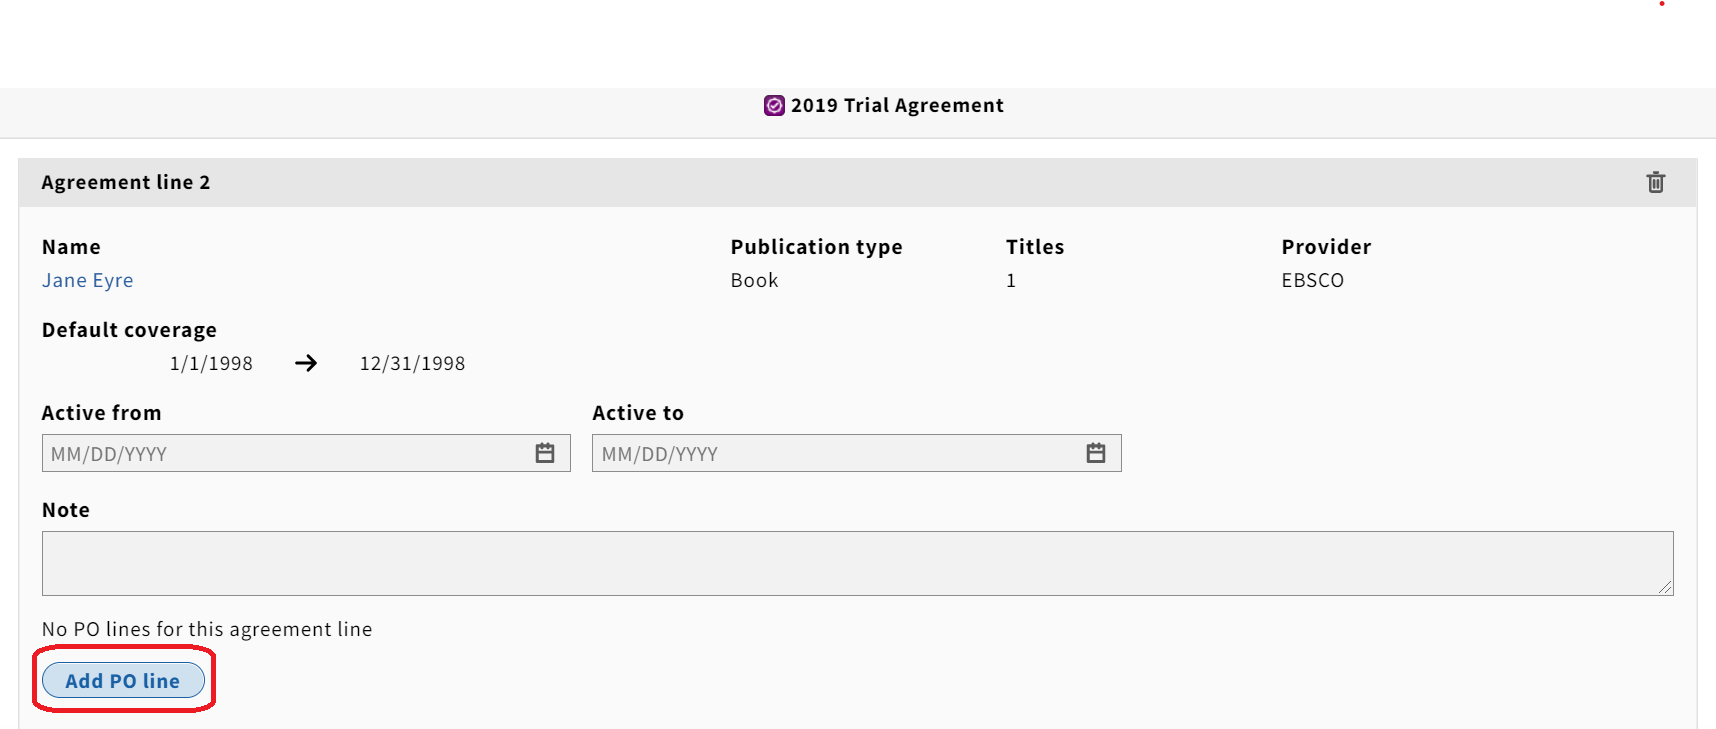Click inside the Note text area

click(857, 563)
